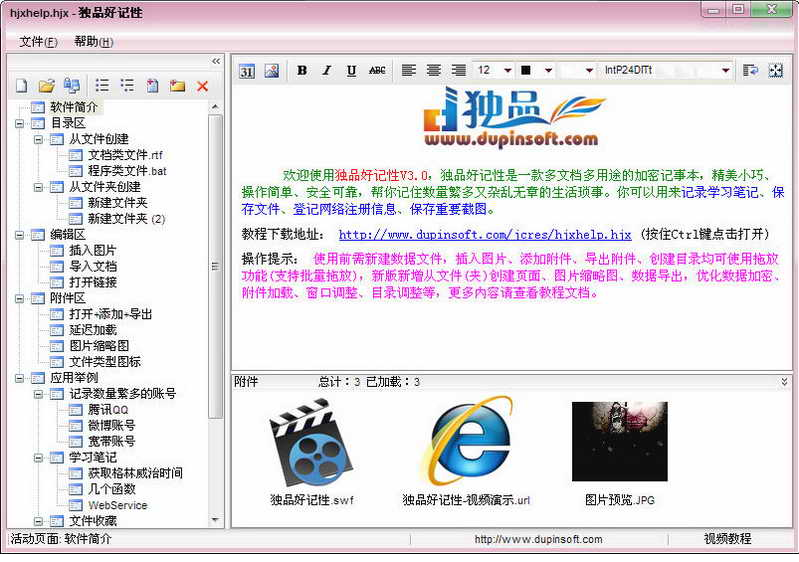Collapse the 编辑区 tree node
The height and width of the screenshot is (562, 799).
(19, 235)
